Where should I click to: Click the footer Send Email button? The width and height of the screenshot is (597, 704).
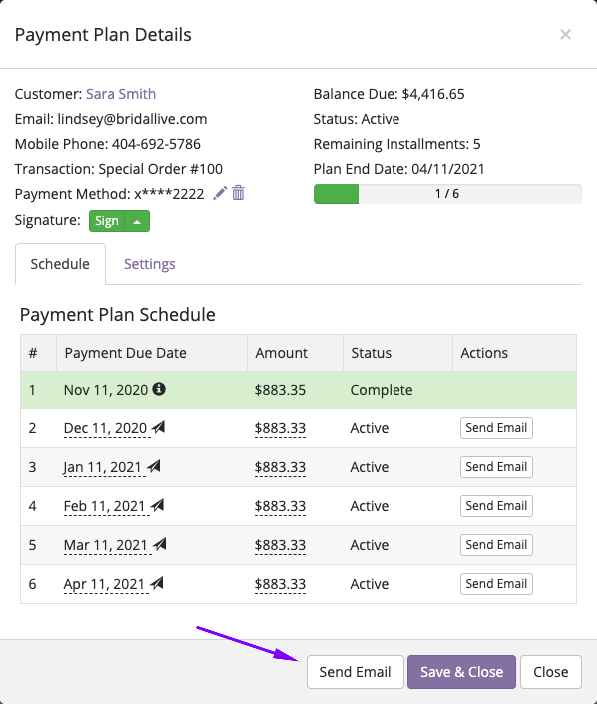(x=355, y=672)
